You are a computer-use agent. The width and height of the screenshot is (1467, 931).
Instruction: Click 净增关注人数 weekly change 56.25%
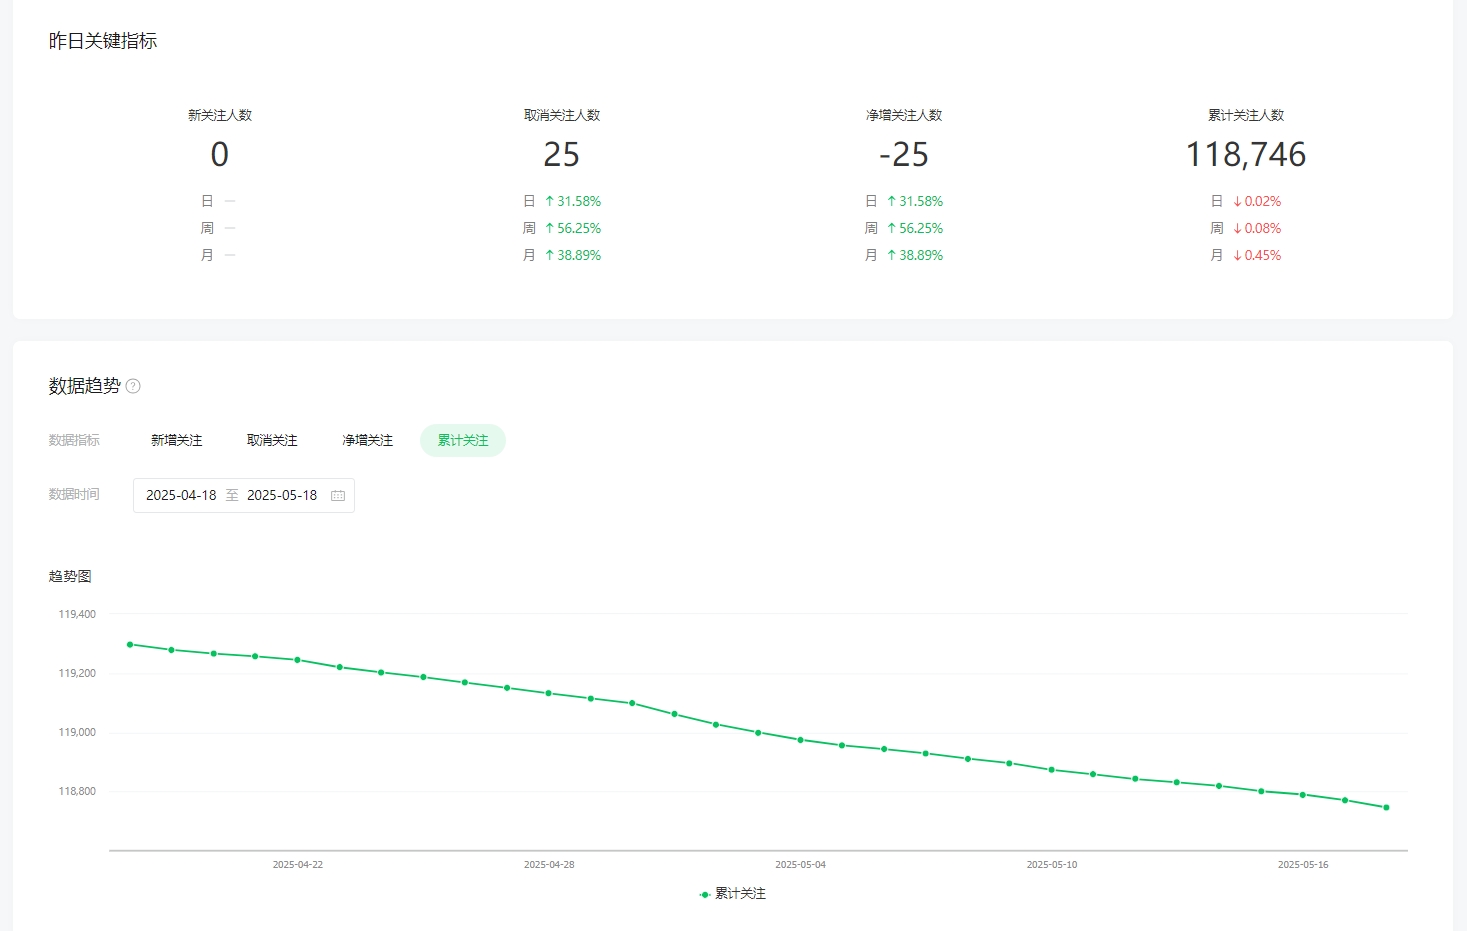coord(915,229)
